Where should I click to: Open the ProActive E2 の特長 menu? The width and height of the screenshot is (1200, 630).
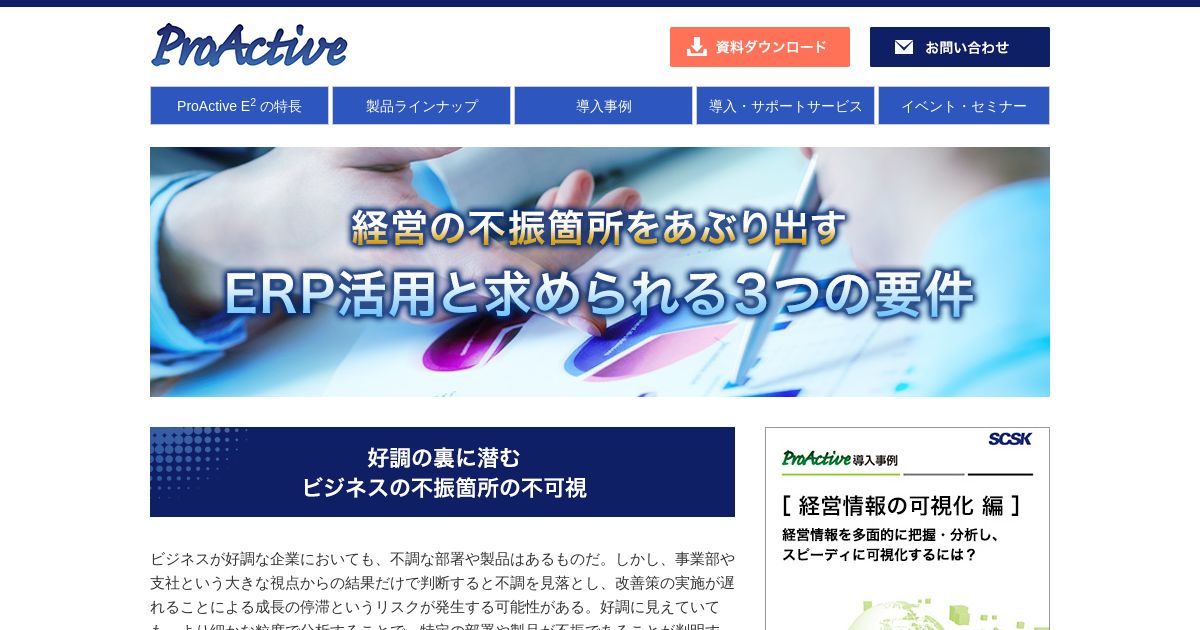pyautogui.click(x=239, y=105)
